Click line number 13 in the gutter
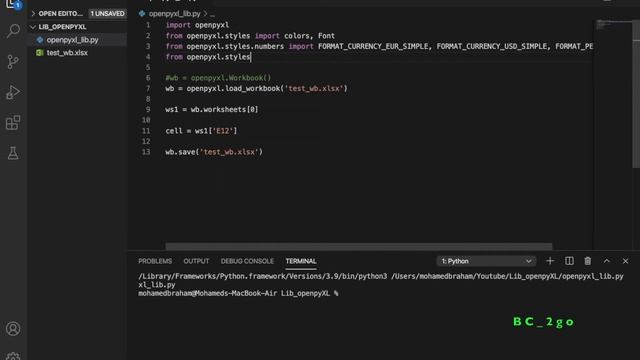Image resolution: width=640 pixels, height=360 pixels. click(x=146, y=152)
